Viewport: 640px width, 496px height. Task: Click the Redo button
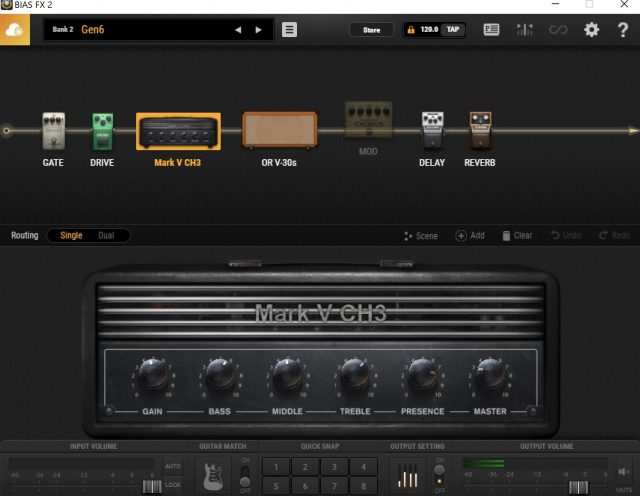(x=614, y=236)
